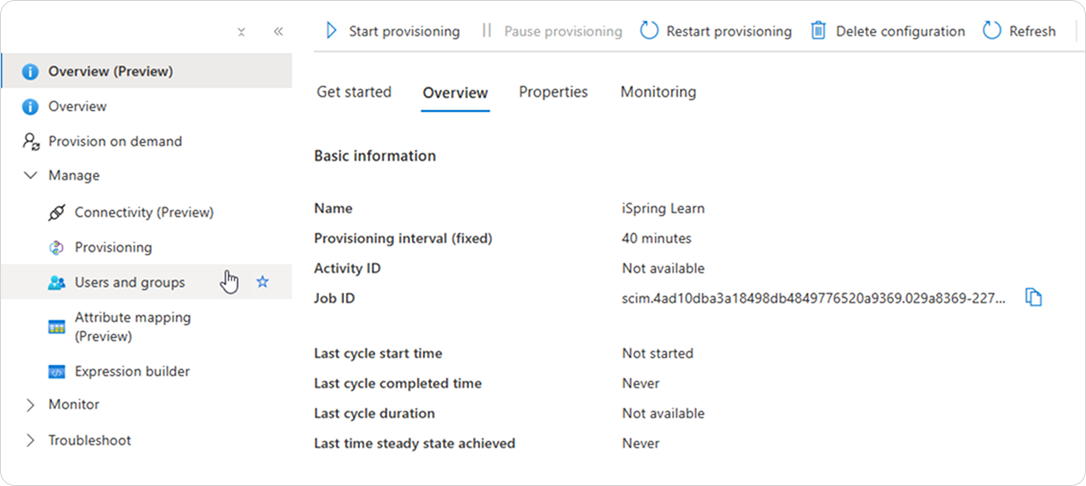Expand the Monitor section
Viewport: 1086px width, 486px height.
pos(30,405)
